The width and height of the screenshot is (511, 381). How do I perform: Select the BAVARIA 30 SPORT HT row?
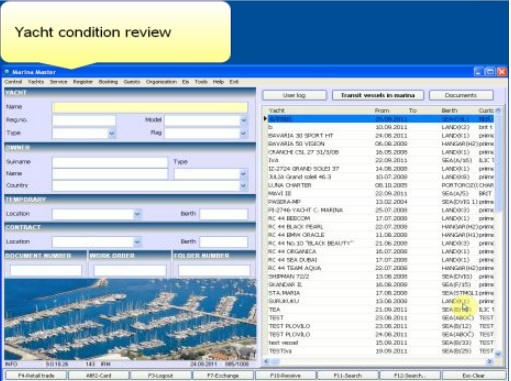380,135
